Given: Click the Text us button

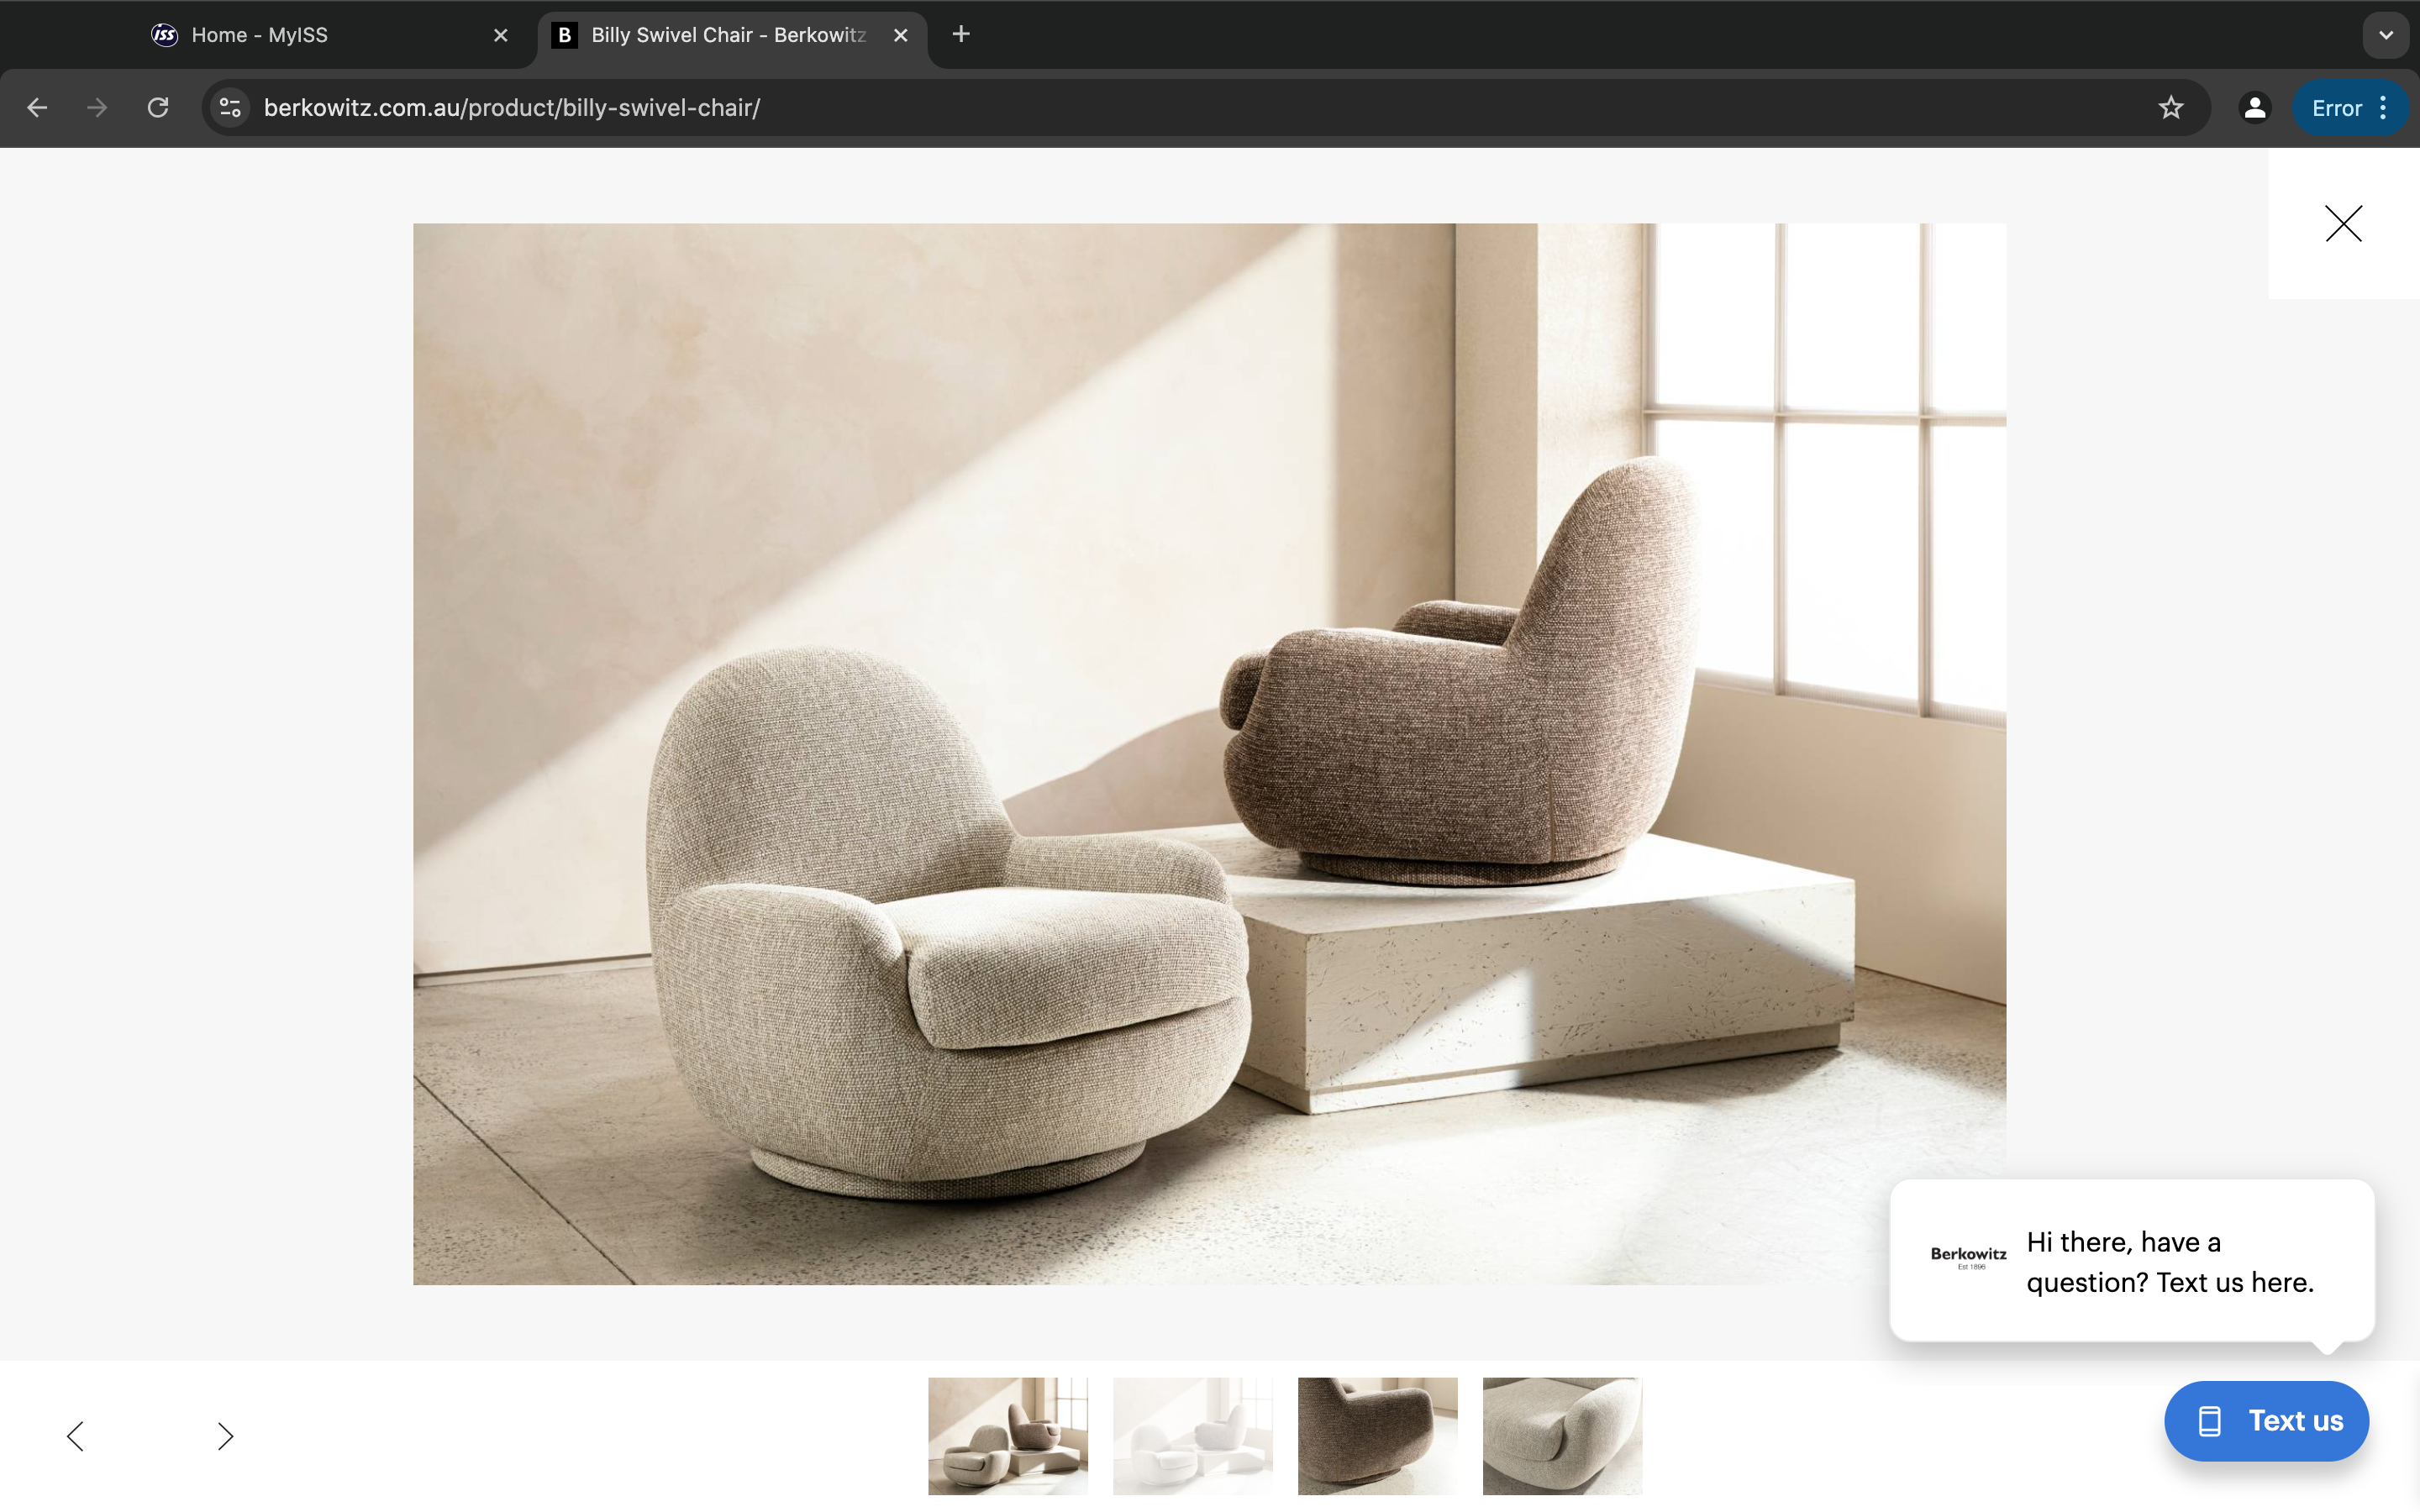Looking at the screenshot, I should coord(2266,1421).
